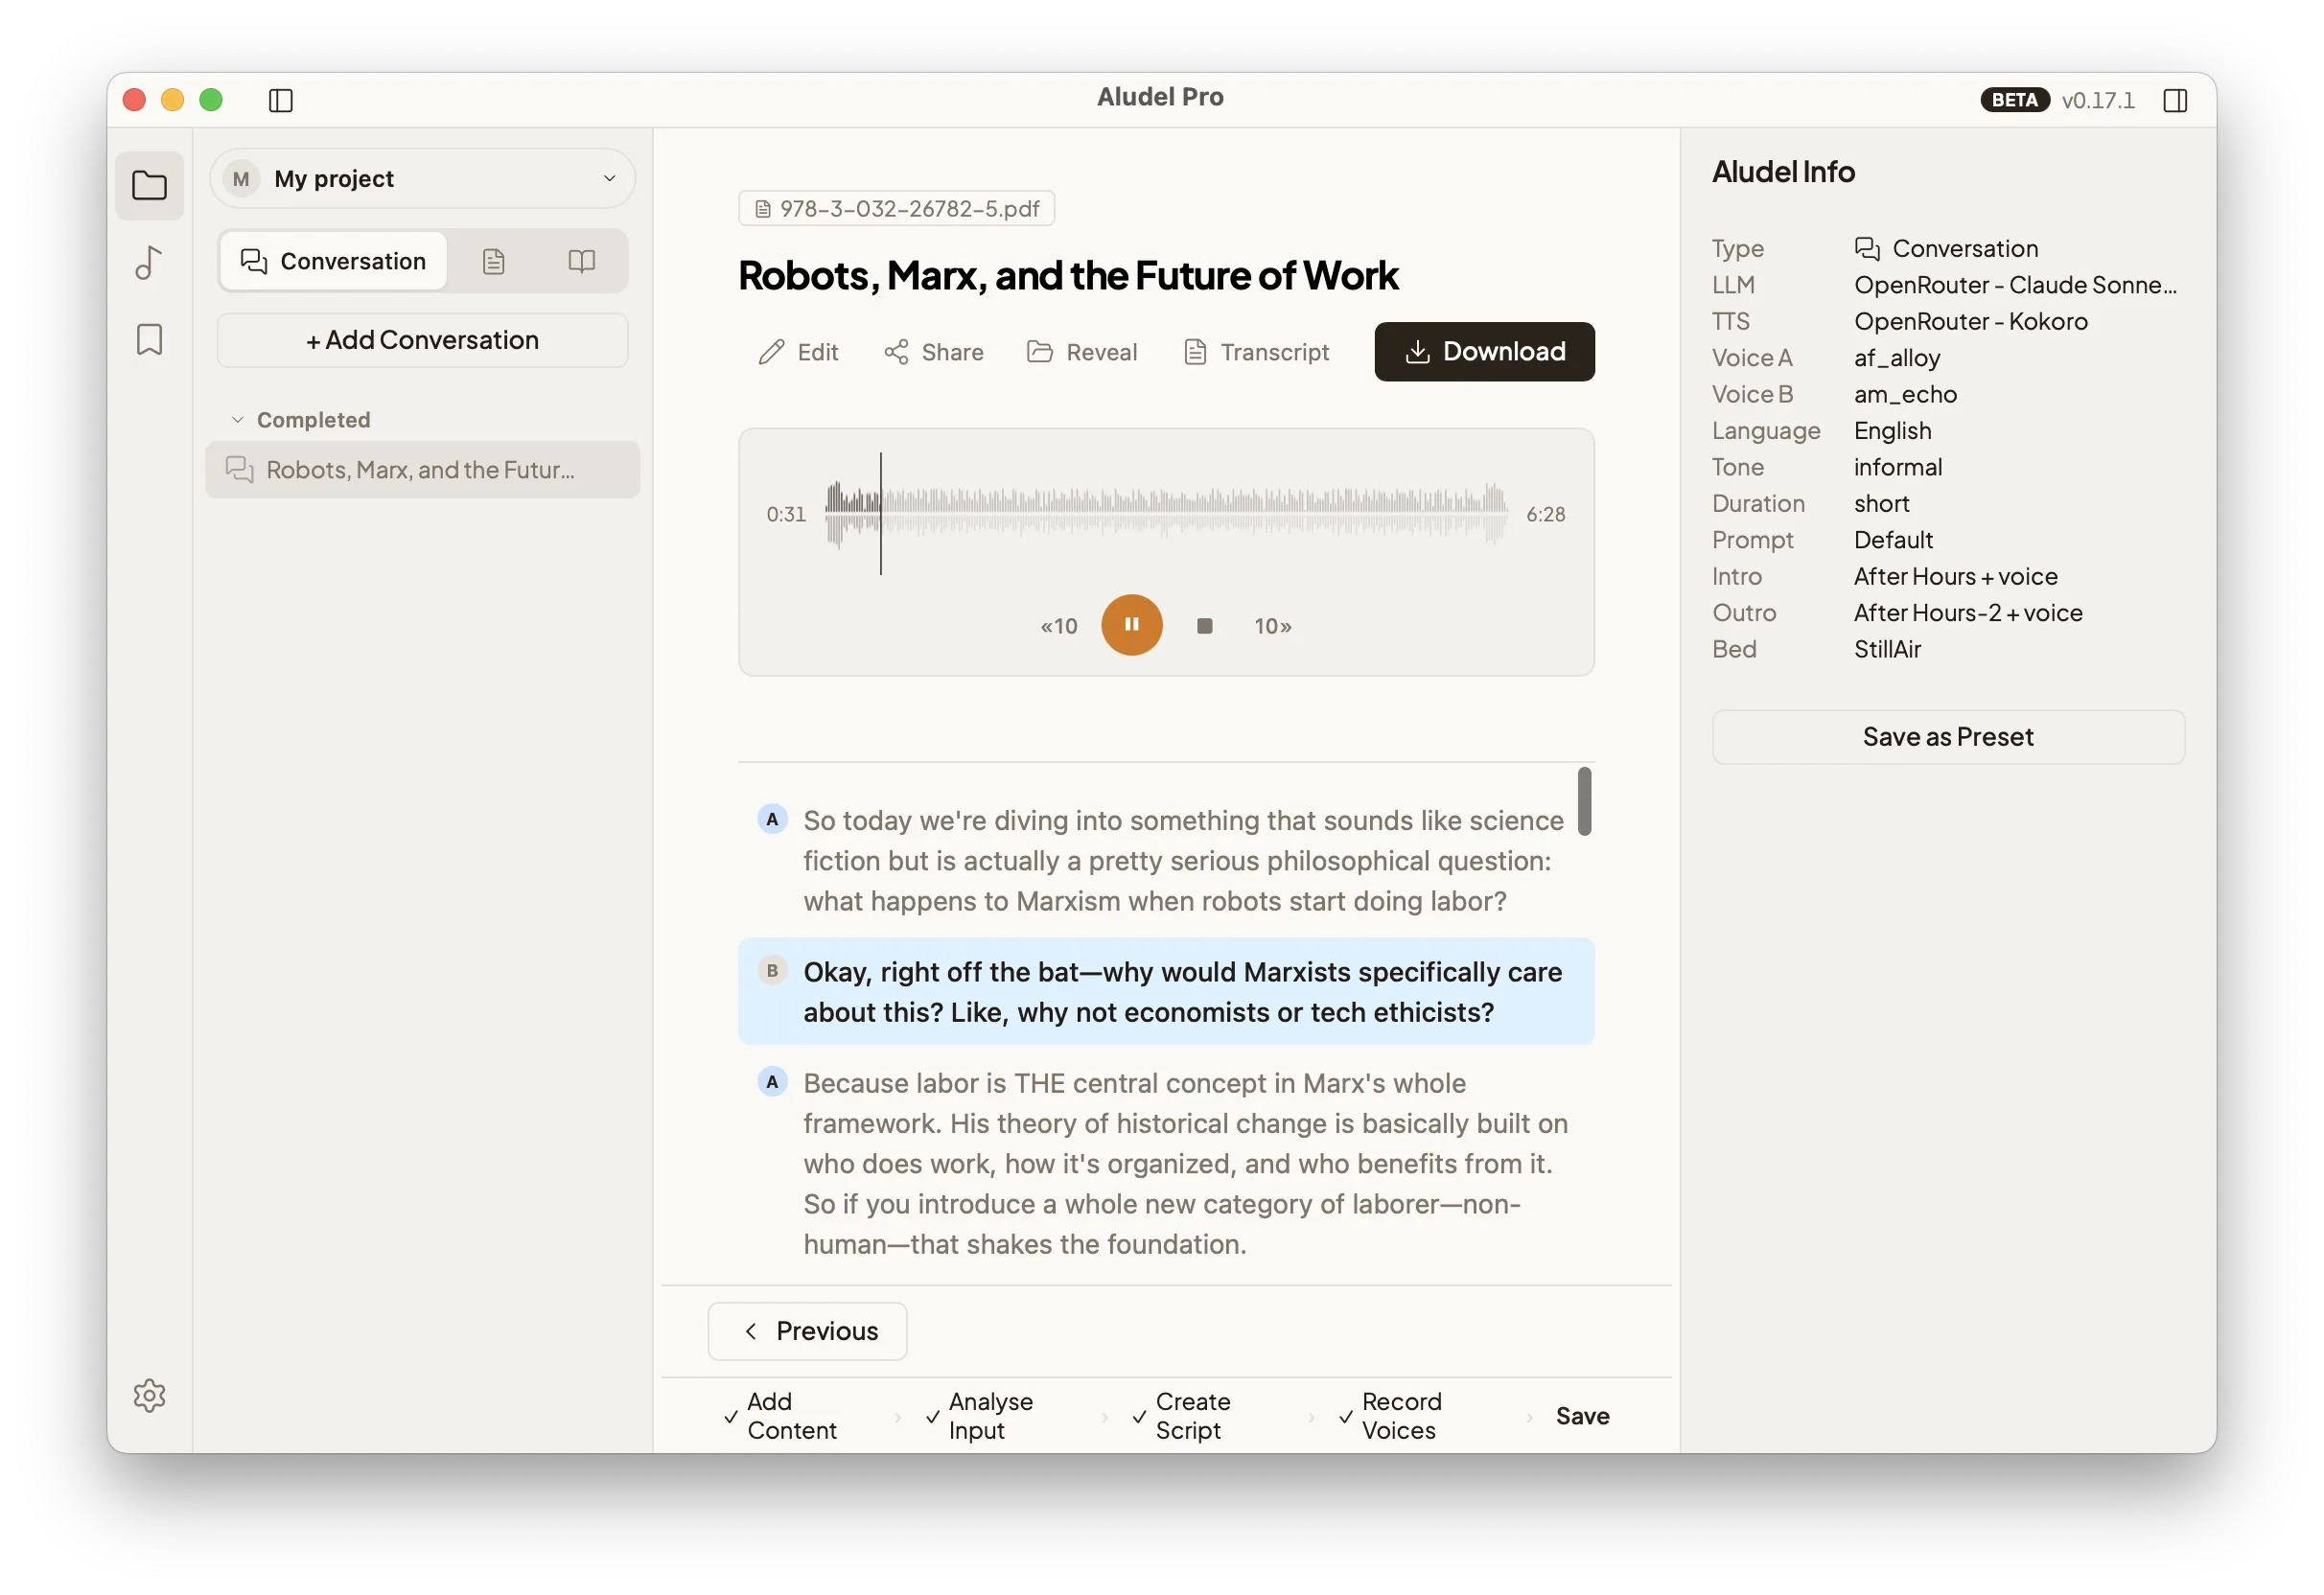Click Language value English
The height and width of the screenshot is (1595, 2324).
(1892, 430)
